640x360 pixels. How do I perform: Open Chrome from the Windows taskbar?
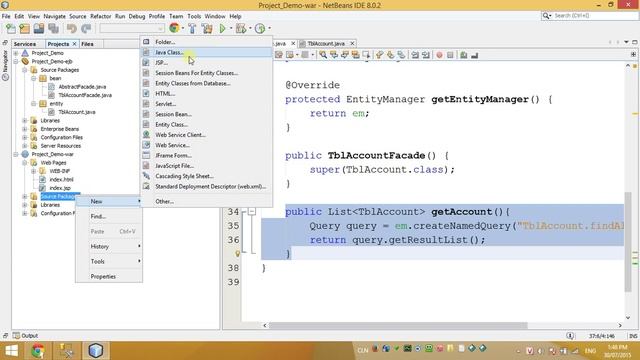tap(38, 351)
